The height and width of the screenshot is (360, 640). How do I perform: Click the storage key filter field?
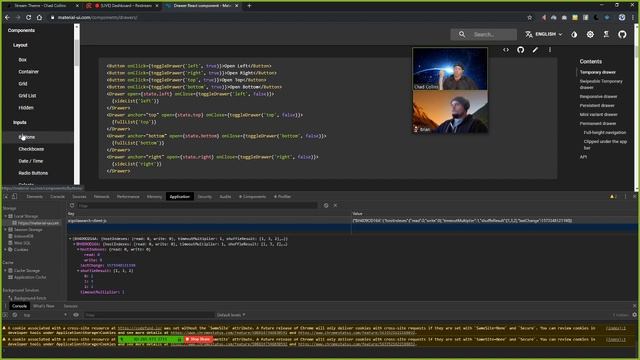tap(197, 206)
